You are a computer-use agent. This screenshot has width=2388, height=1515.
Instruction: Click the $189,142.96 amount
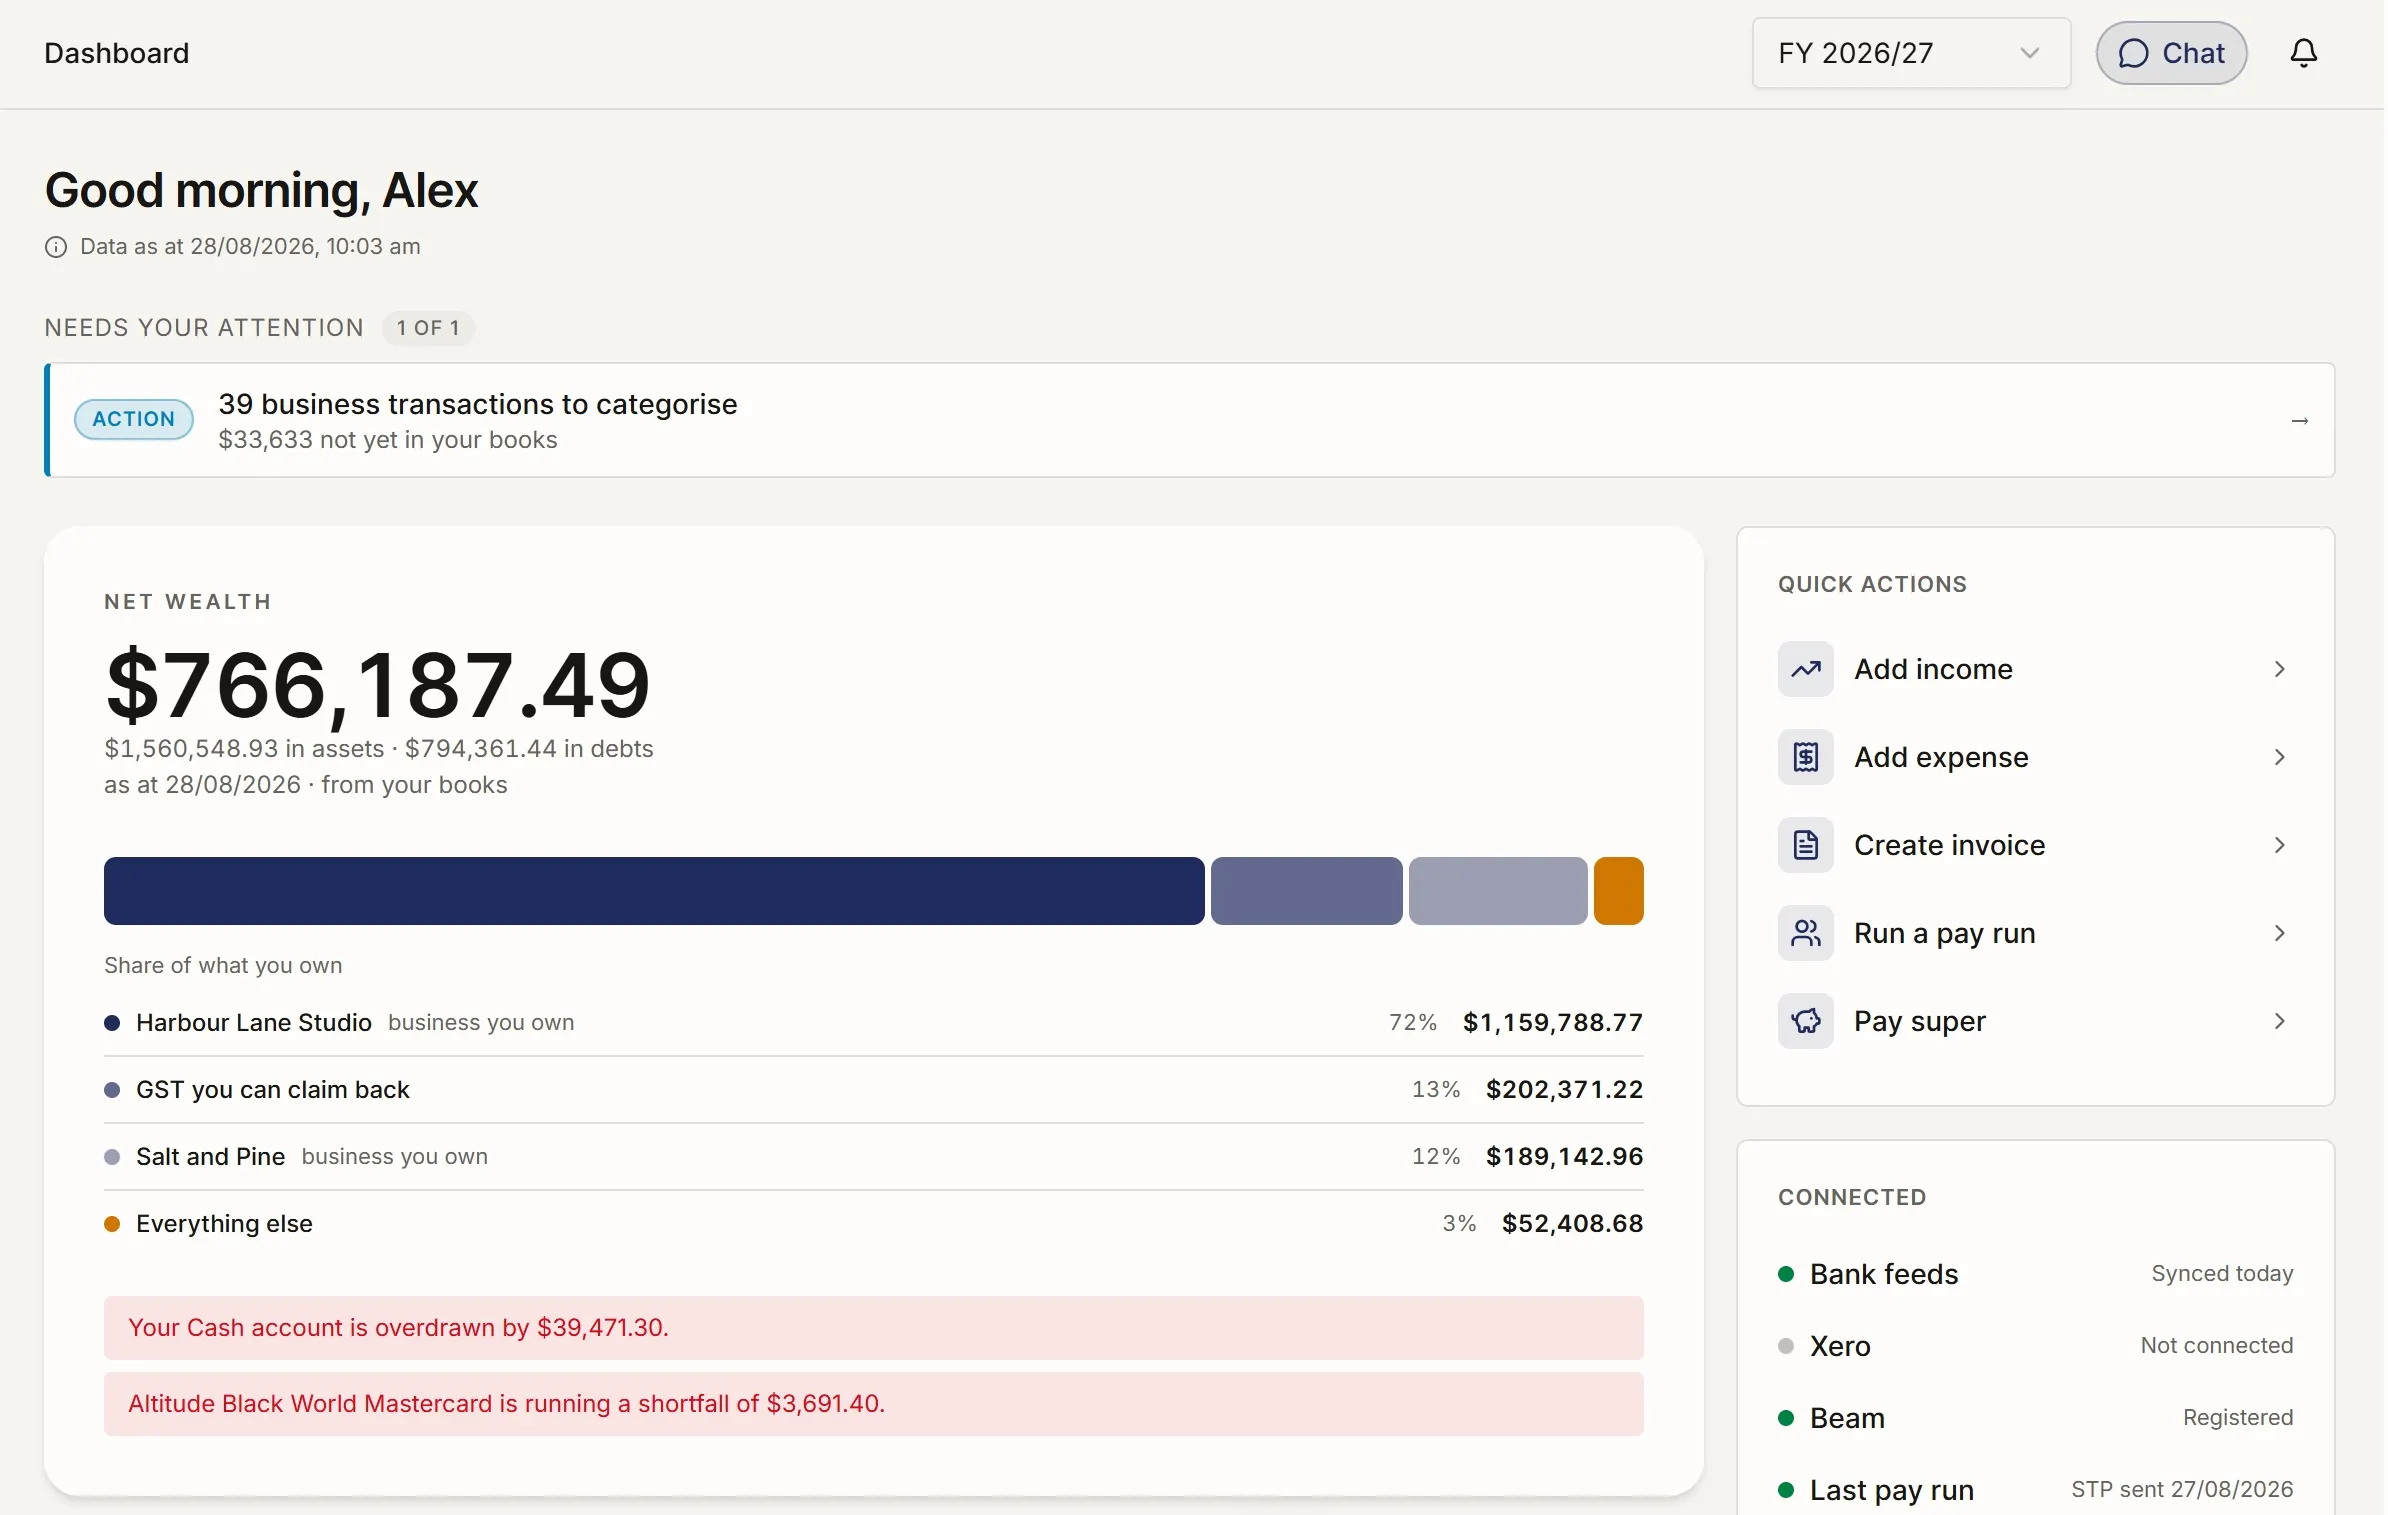click(1564, 1157)
